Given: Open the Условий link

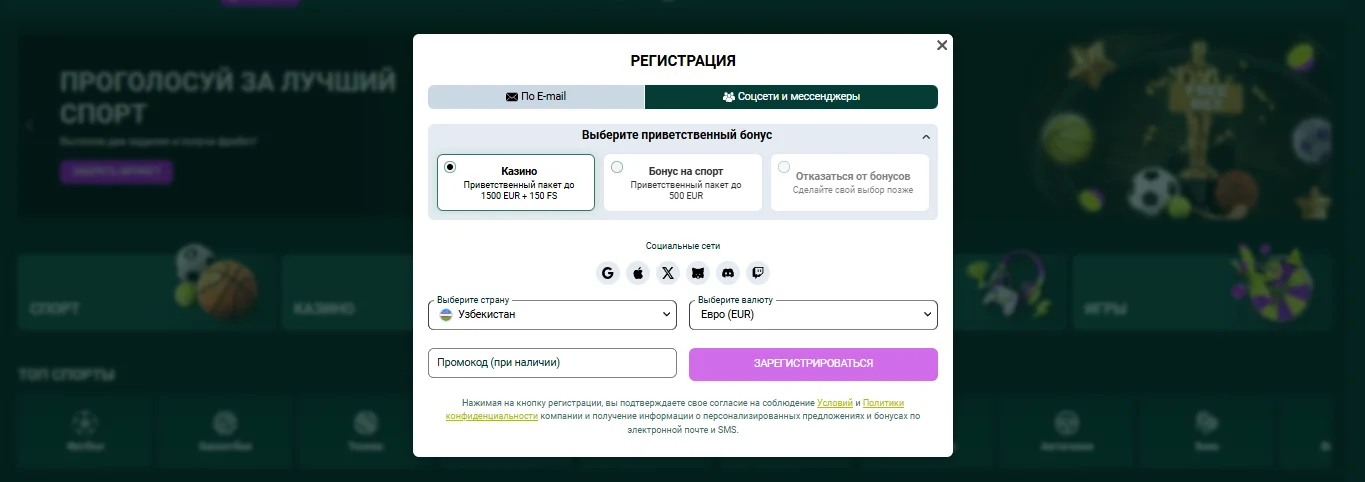Looking at the screenshot, I should 834,402.
